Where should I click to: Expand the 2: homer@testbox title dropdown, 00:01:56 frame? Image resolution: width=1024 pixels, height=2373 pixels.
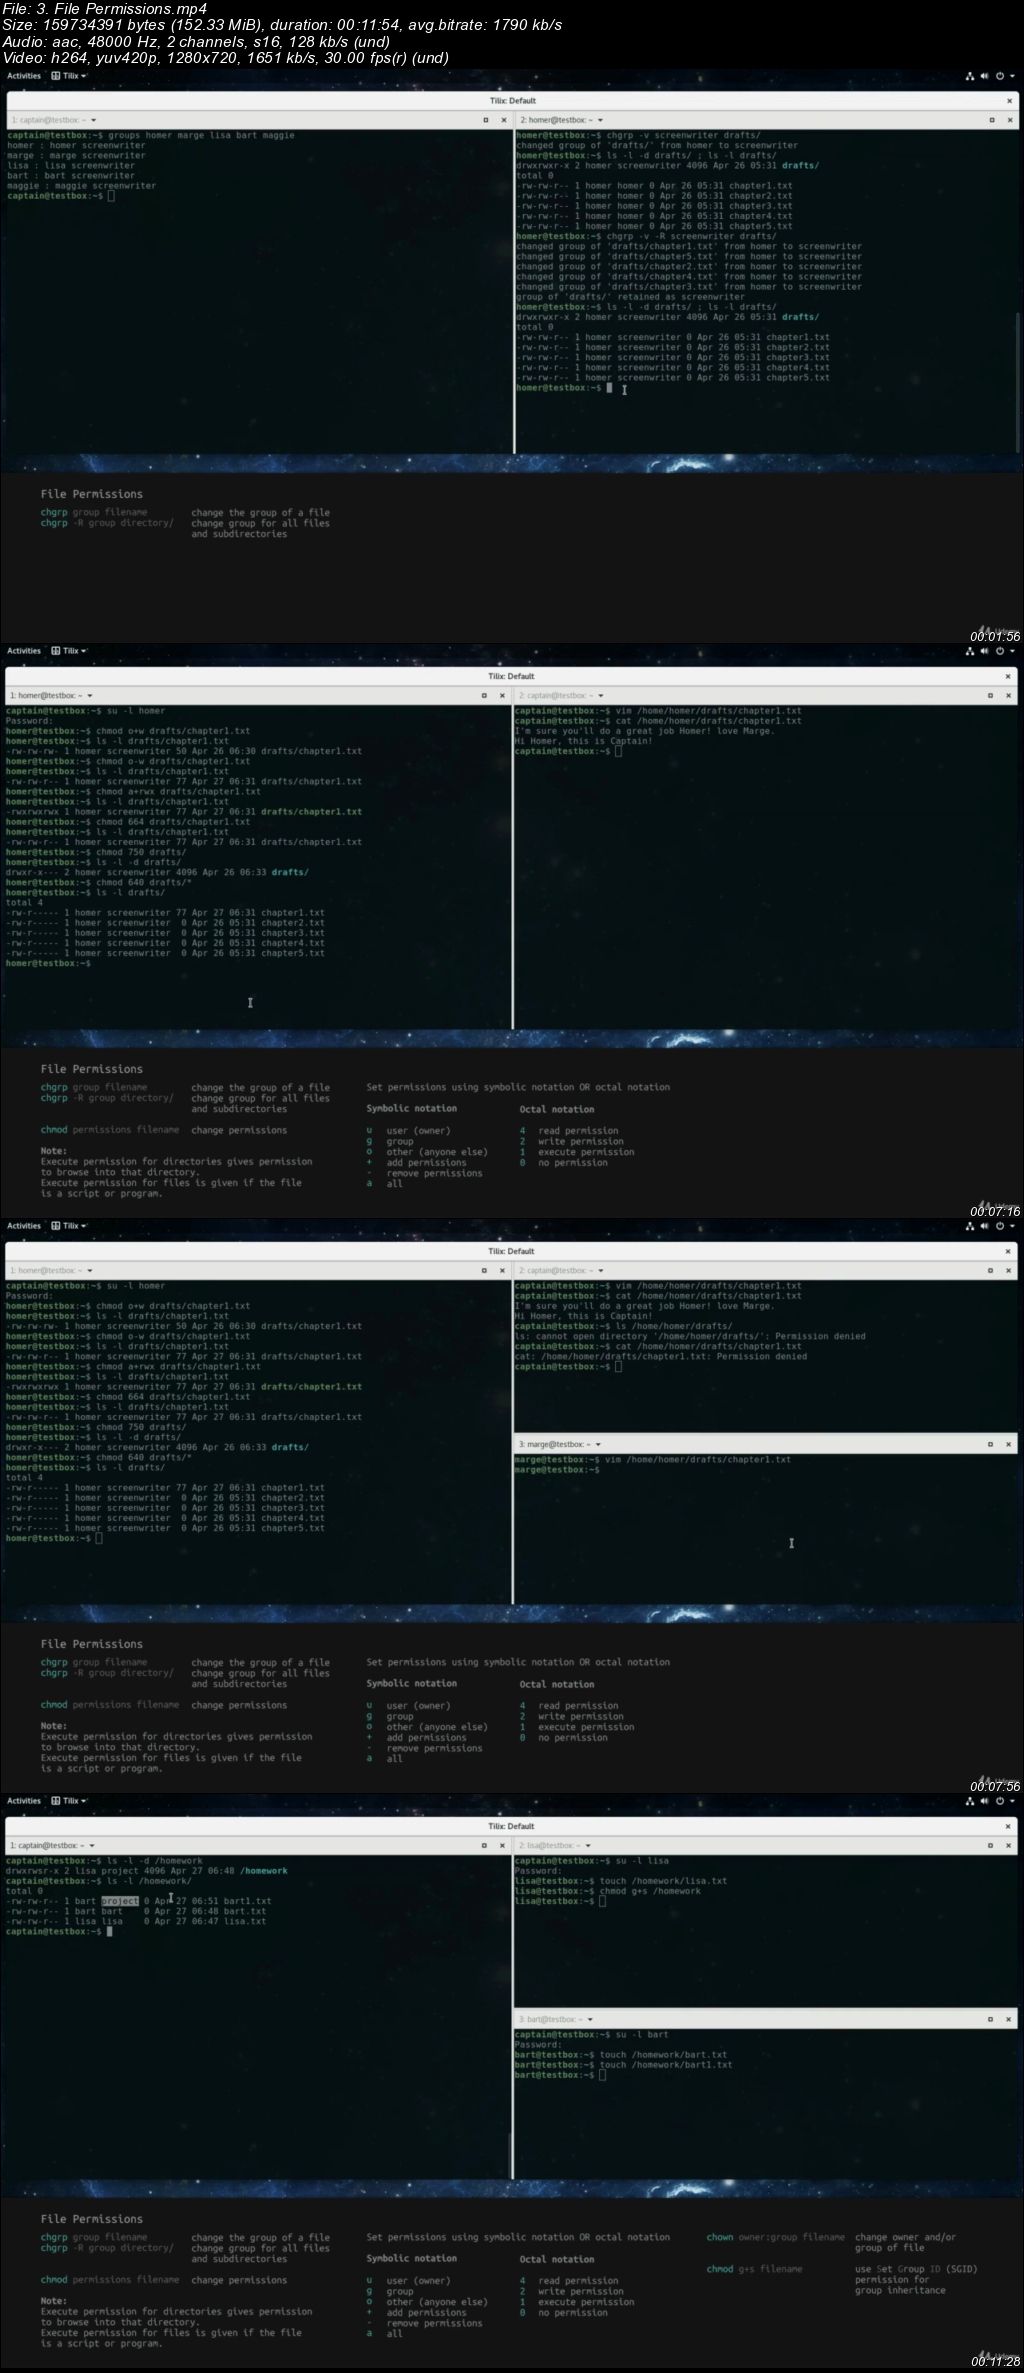pyautogui.click(x=602, y=120)
